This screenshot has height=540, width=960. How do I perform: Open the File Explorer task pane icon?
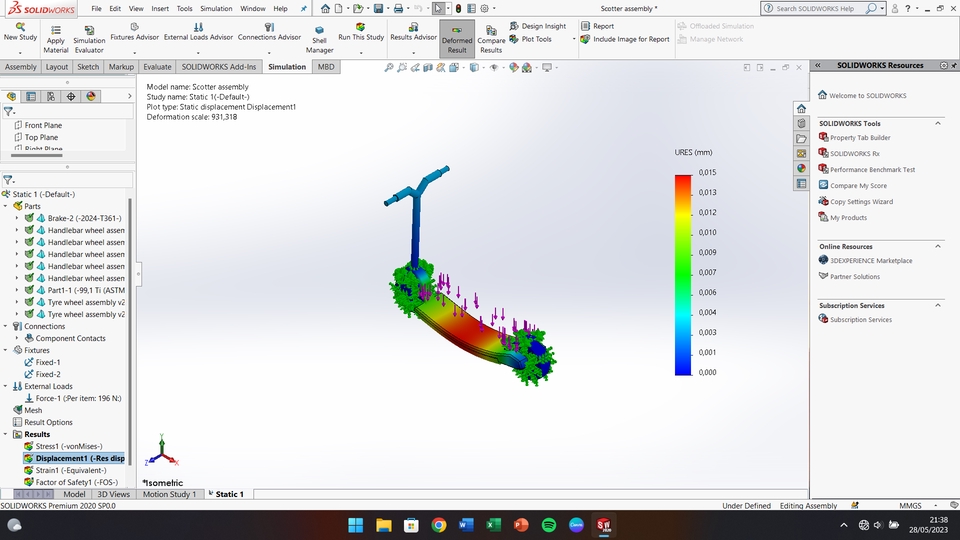pyautogui.click(x=801, y=138)
